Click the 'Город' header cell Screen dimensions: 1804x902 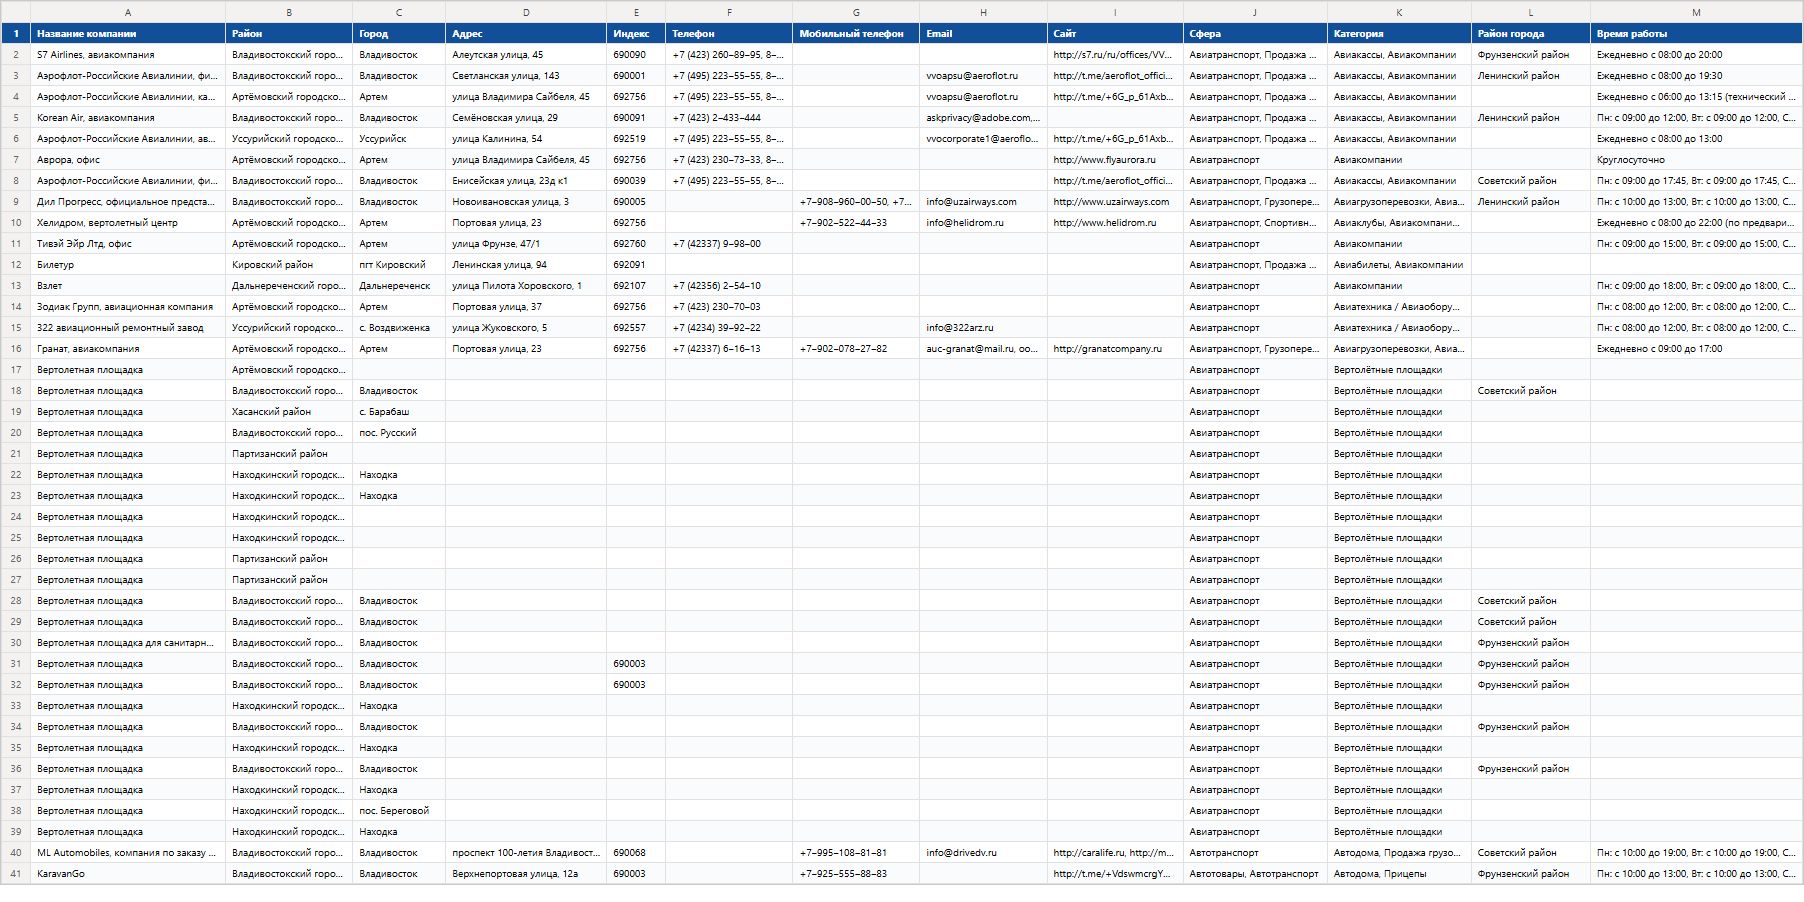(x=399, y=34)
